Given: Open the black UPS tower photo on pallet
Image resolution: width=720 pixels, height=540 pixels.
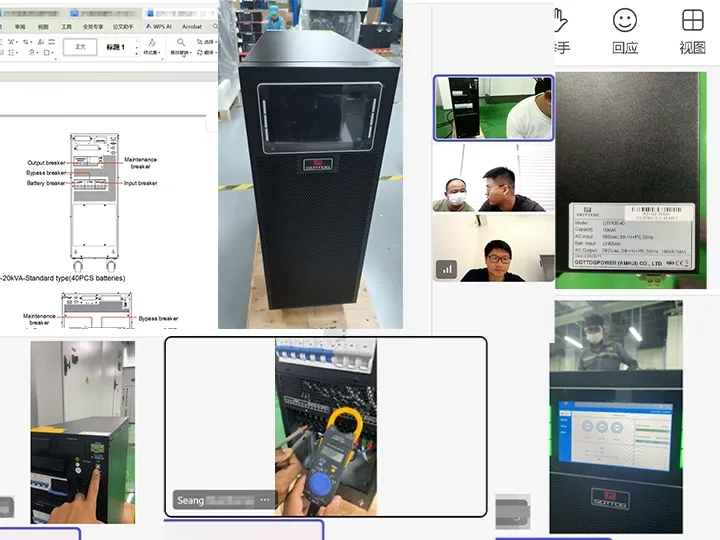Looking at the screenshot, I should pos(310,164).
